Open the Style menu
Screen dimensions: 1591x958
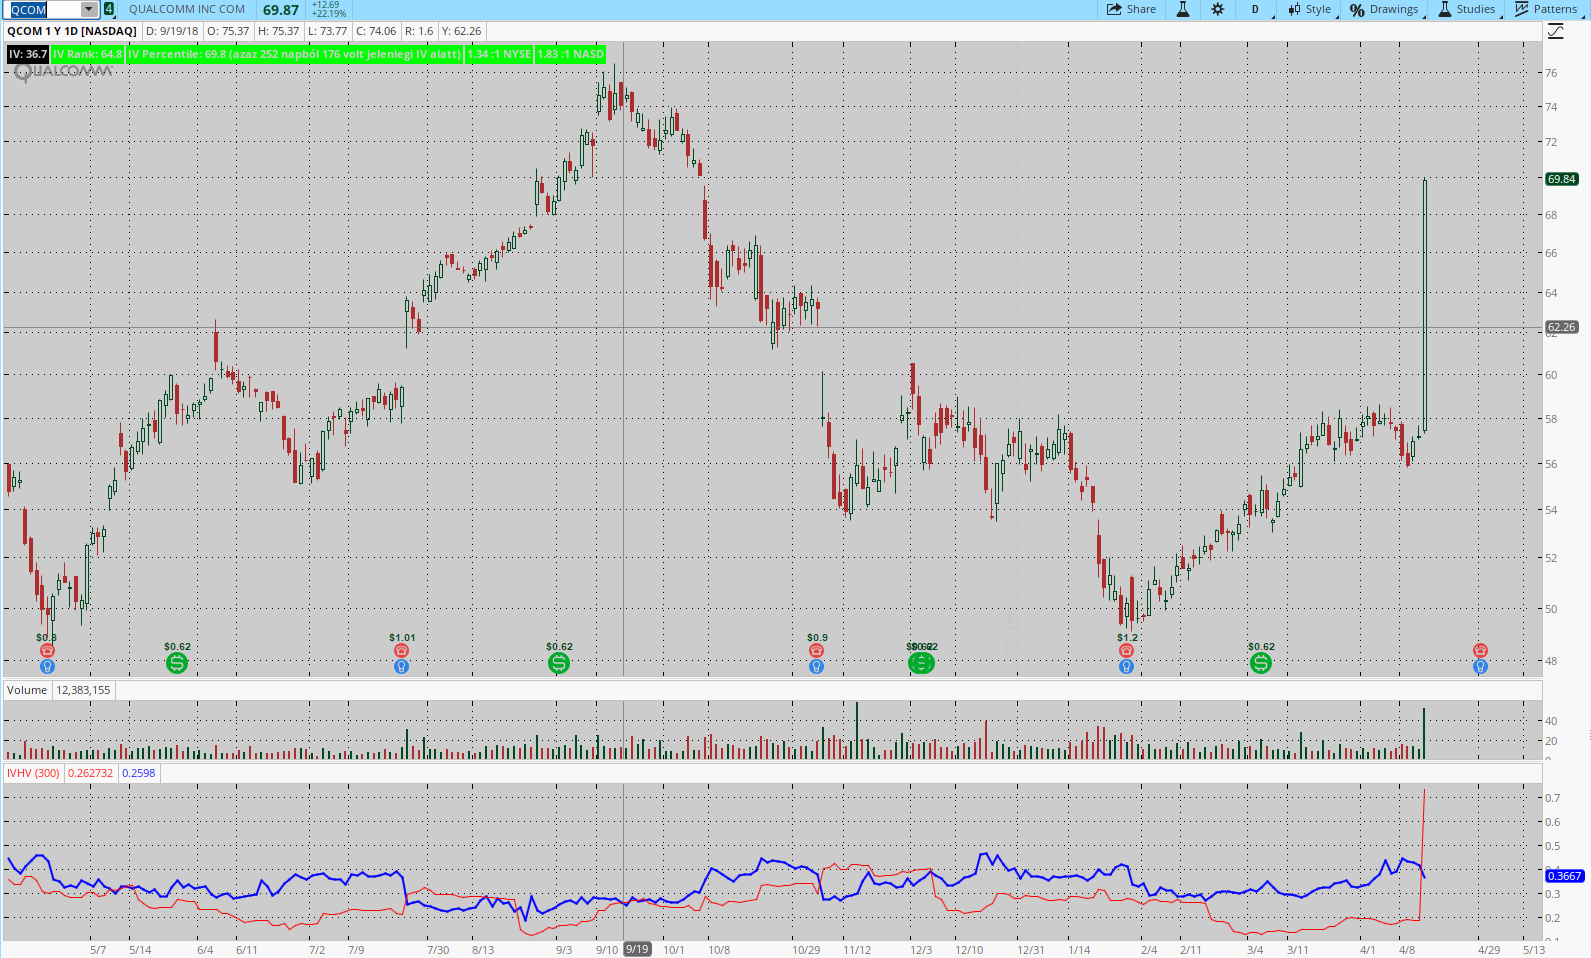(1310, 9)
